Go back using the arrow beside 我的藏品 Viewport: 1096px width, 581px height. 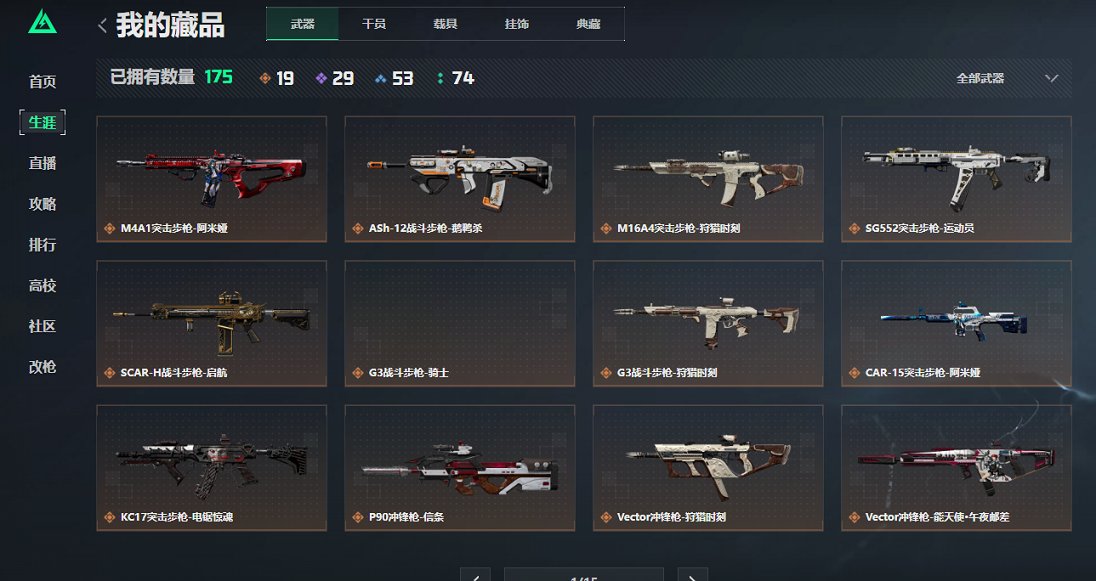[102, 26]
